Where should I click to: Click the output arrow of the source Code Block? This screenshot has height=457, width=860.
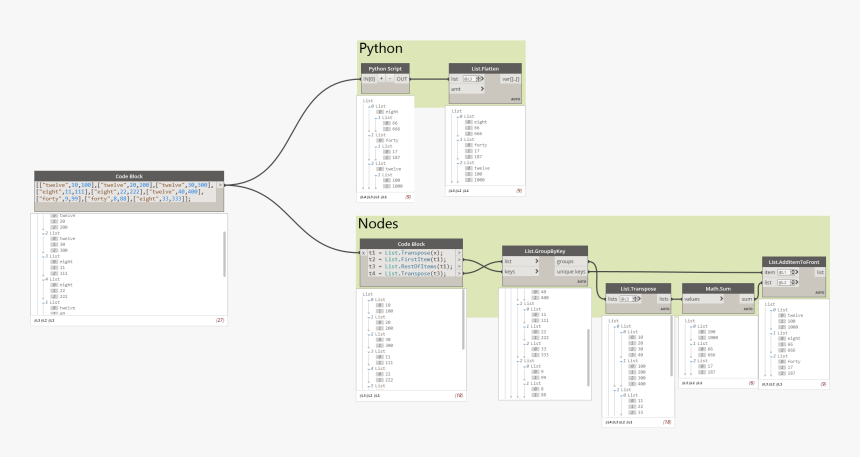(220, 185)
